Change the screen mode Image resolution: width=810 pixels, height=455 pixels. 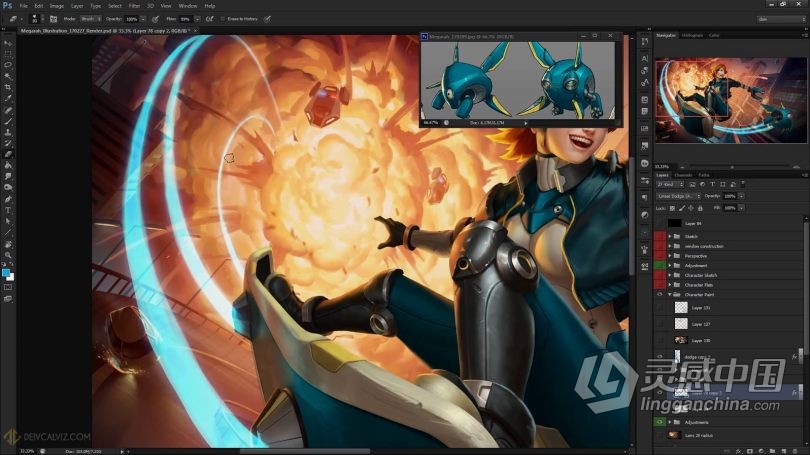coord(8,299)
